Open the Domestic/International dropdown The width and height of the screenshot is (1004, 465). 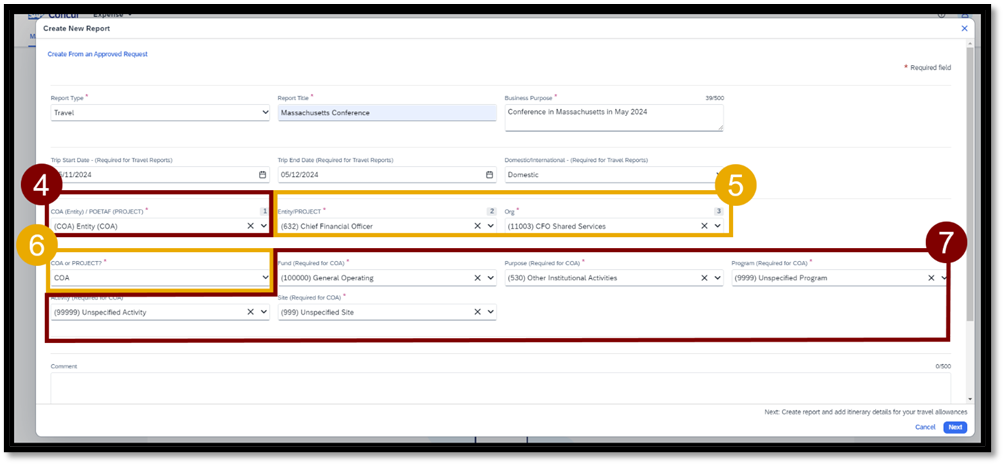pyautogui.click(x=612, y=174)
